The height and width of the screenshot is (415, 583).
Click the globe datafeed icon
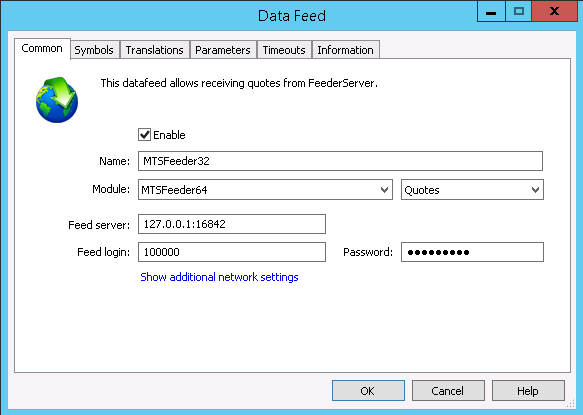point(57,100)
